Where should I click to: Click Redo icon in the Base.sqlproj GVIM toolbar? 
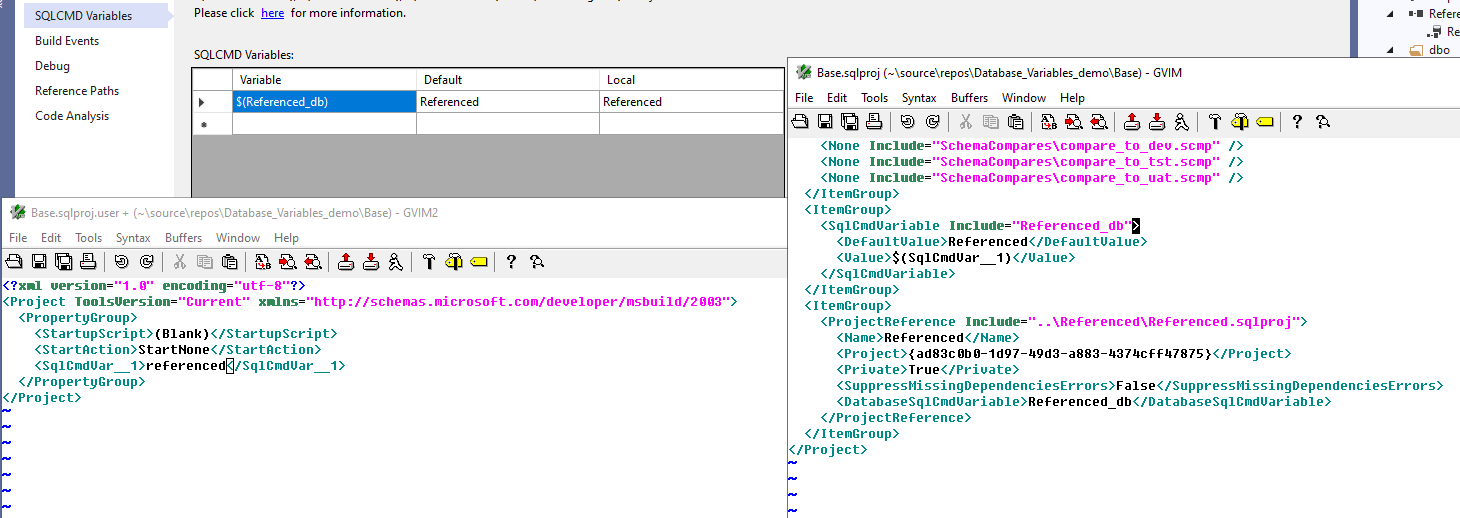click(x=933, y=122)
